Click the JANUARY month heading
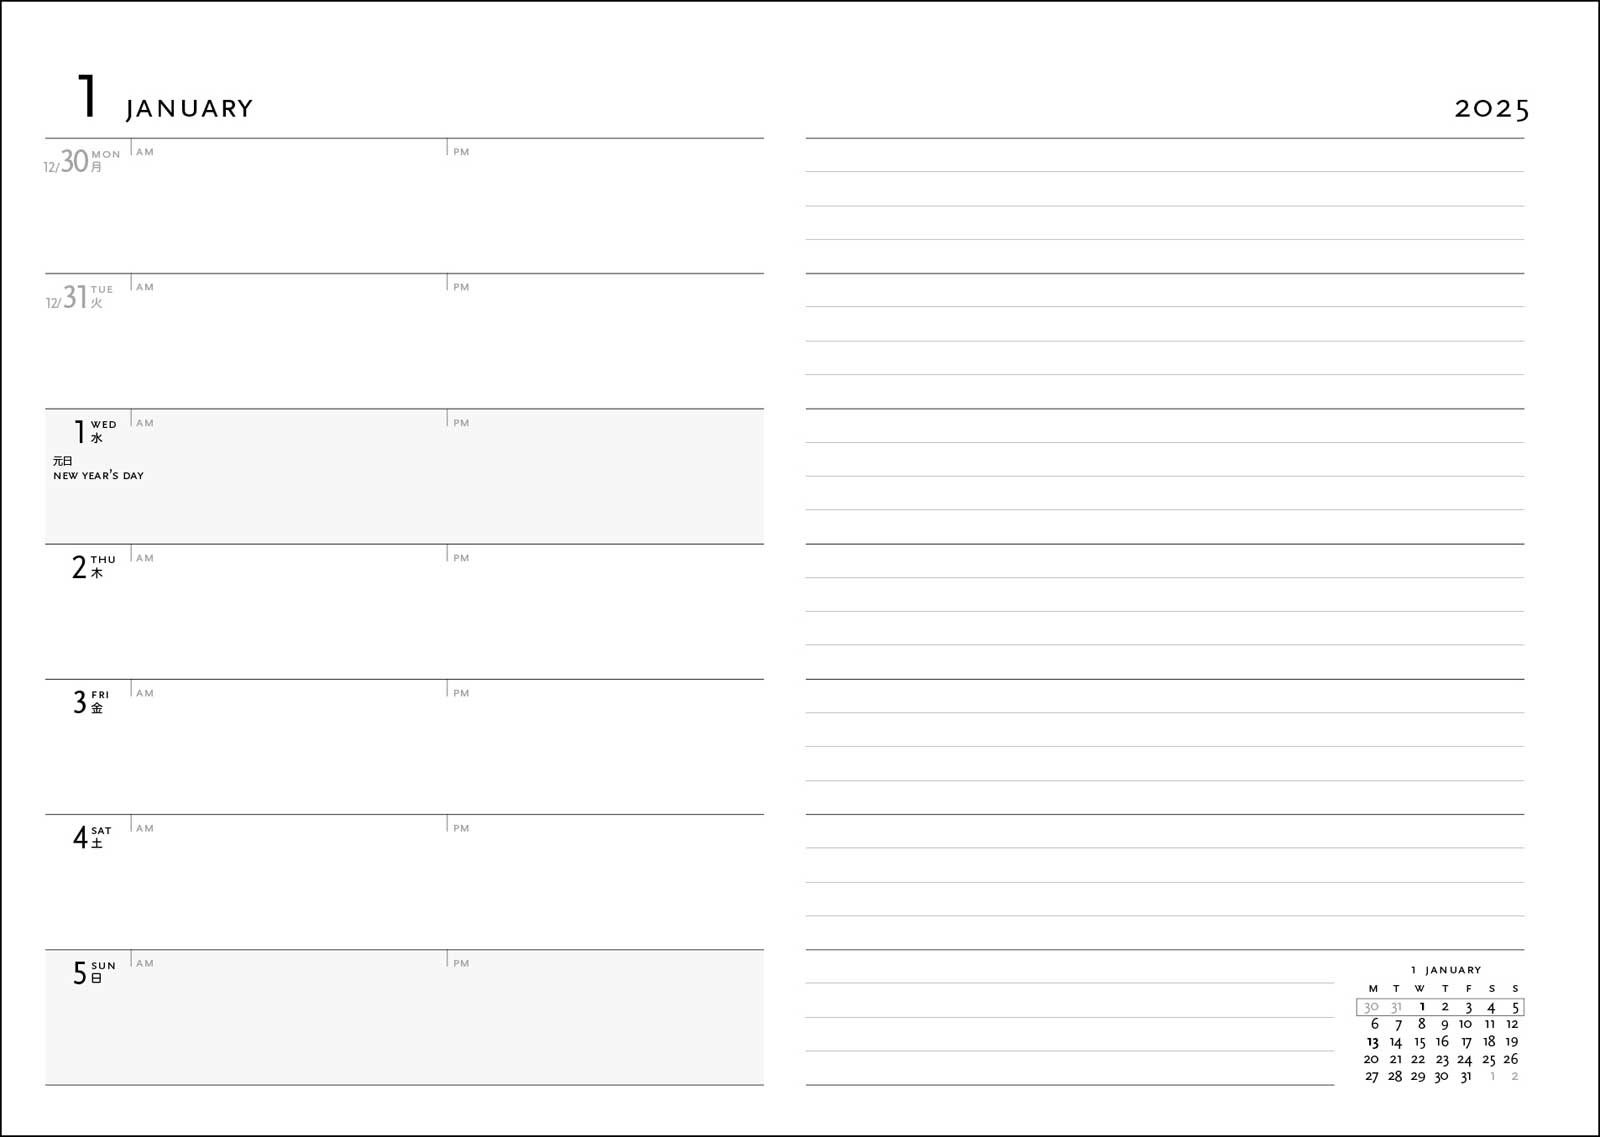The width and height of the screenshot is (1600, 1137). pos(189,108)
